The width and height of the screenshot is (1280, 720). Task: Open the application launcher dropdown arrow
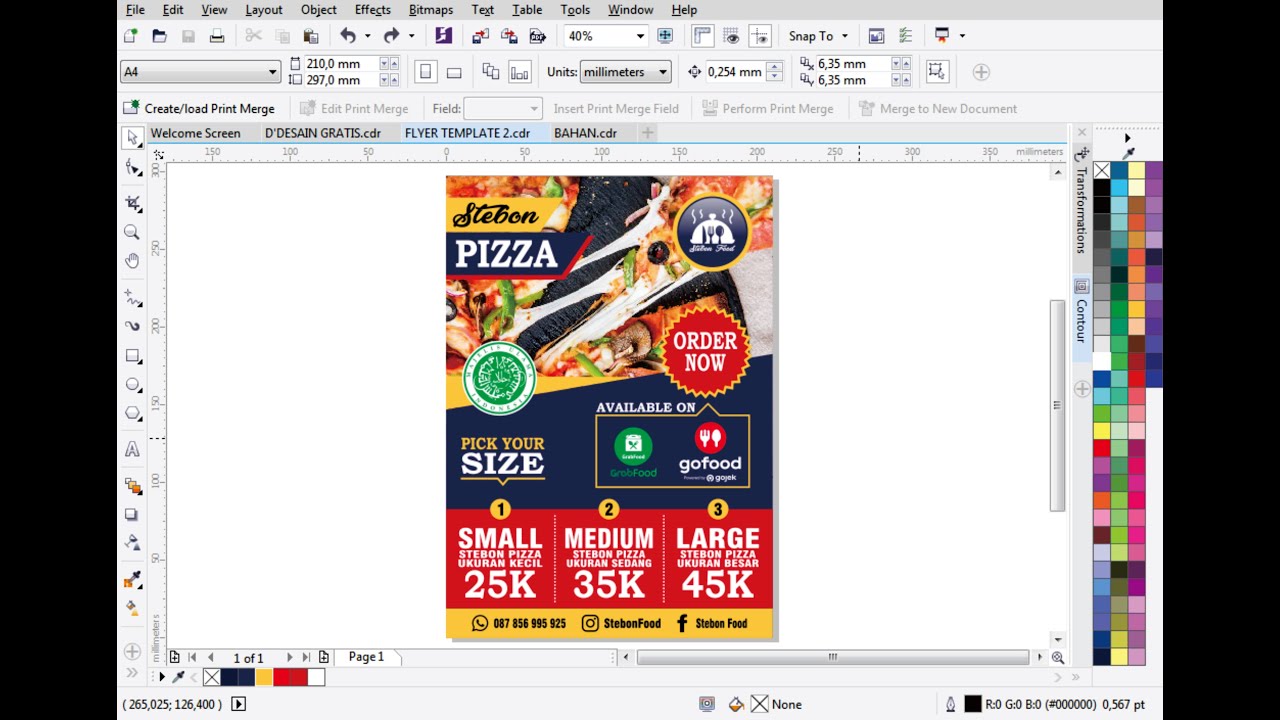[x=962, y=36]
